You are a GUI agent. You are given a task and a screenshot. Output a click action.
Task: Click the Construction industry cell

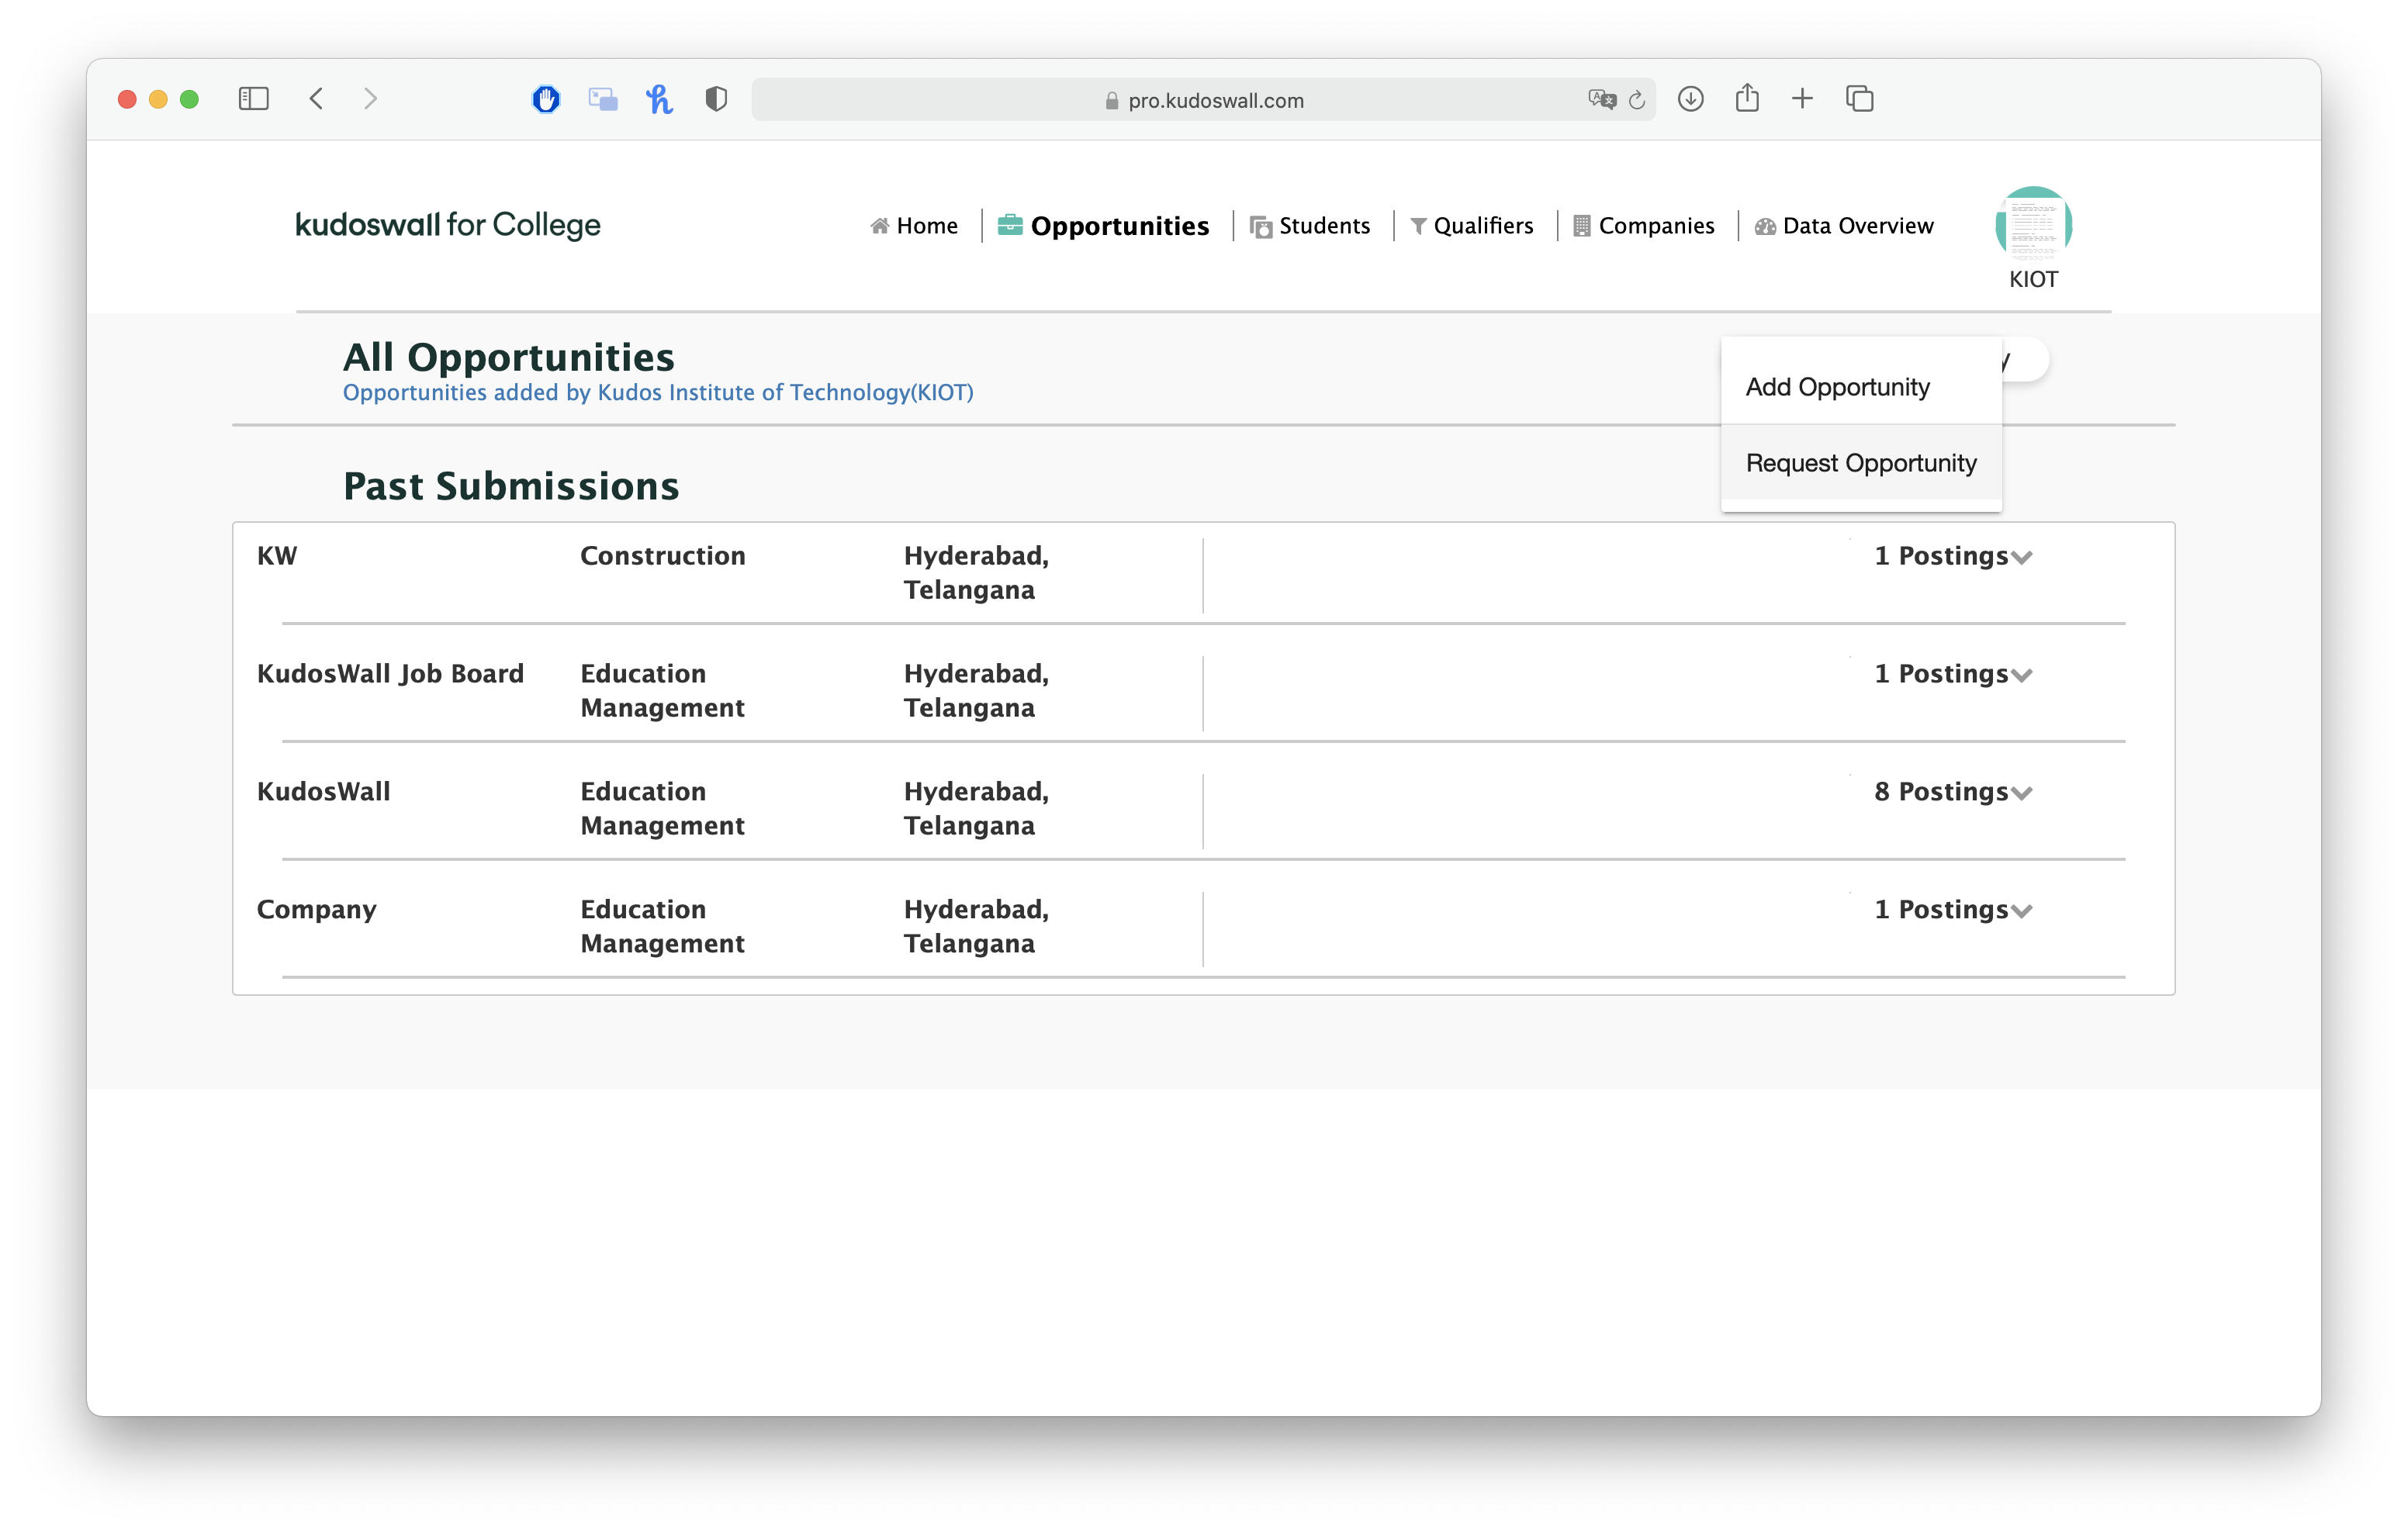[663, 556]
